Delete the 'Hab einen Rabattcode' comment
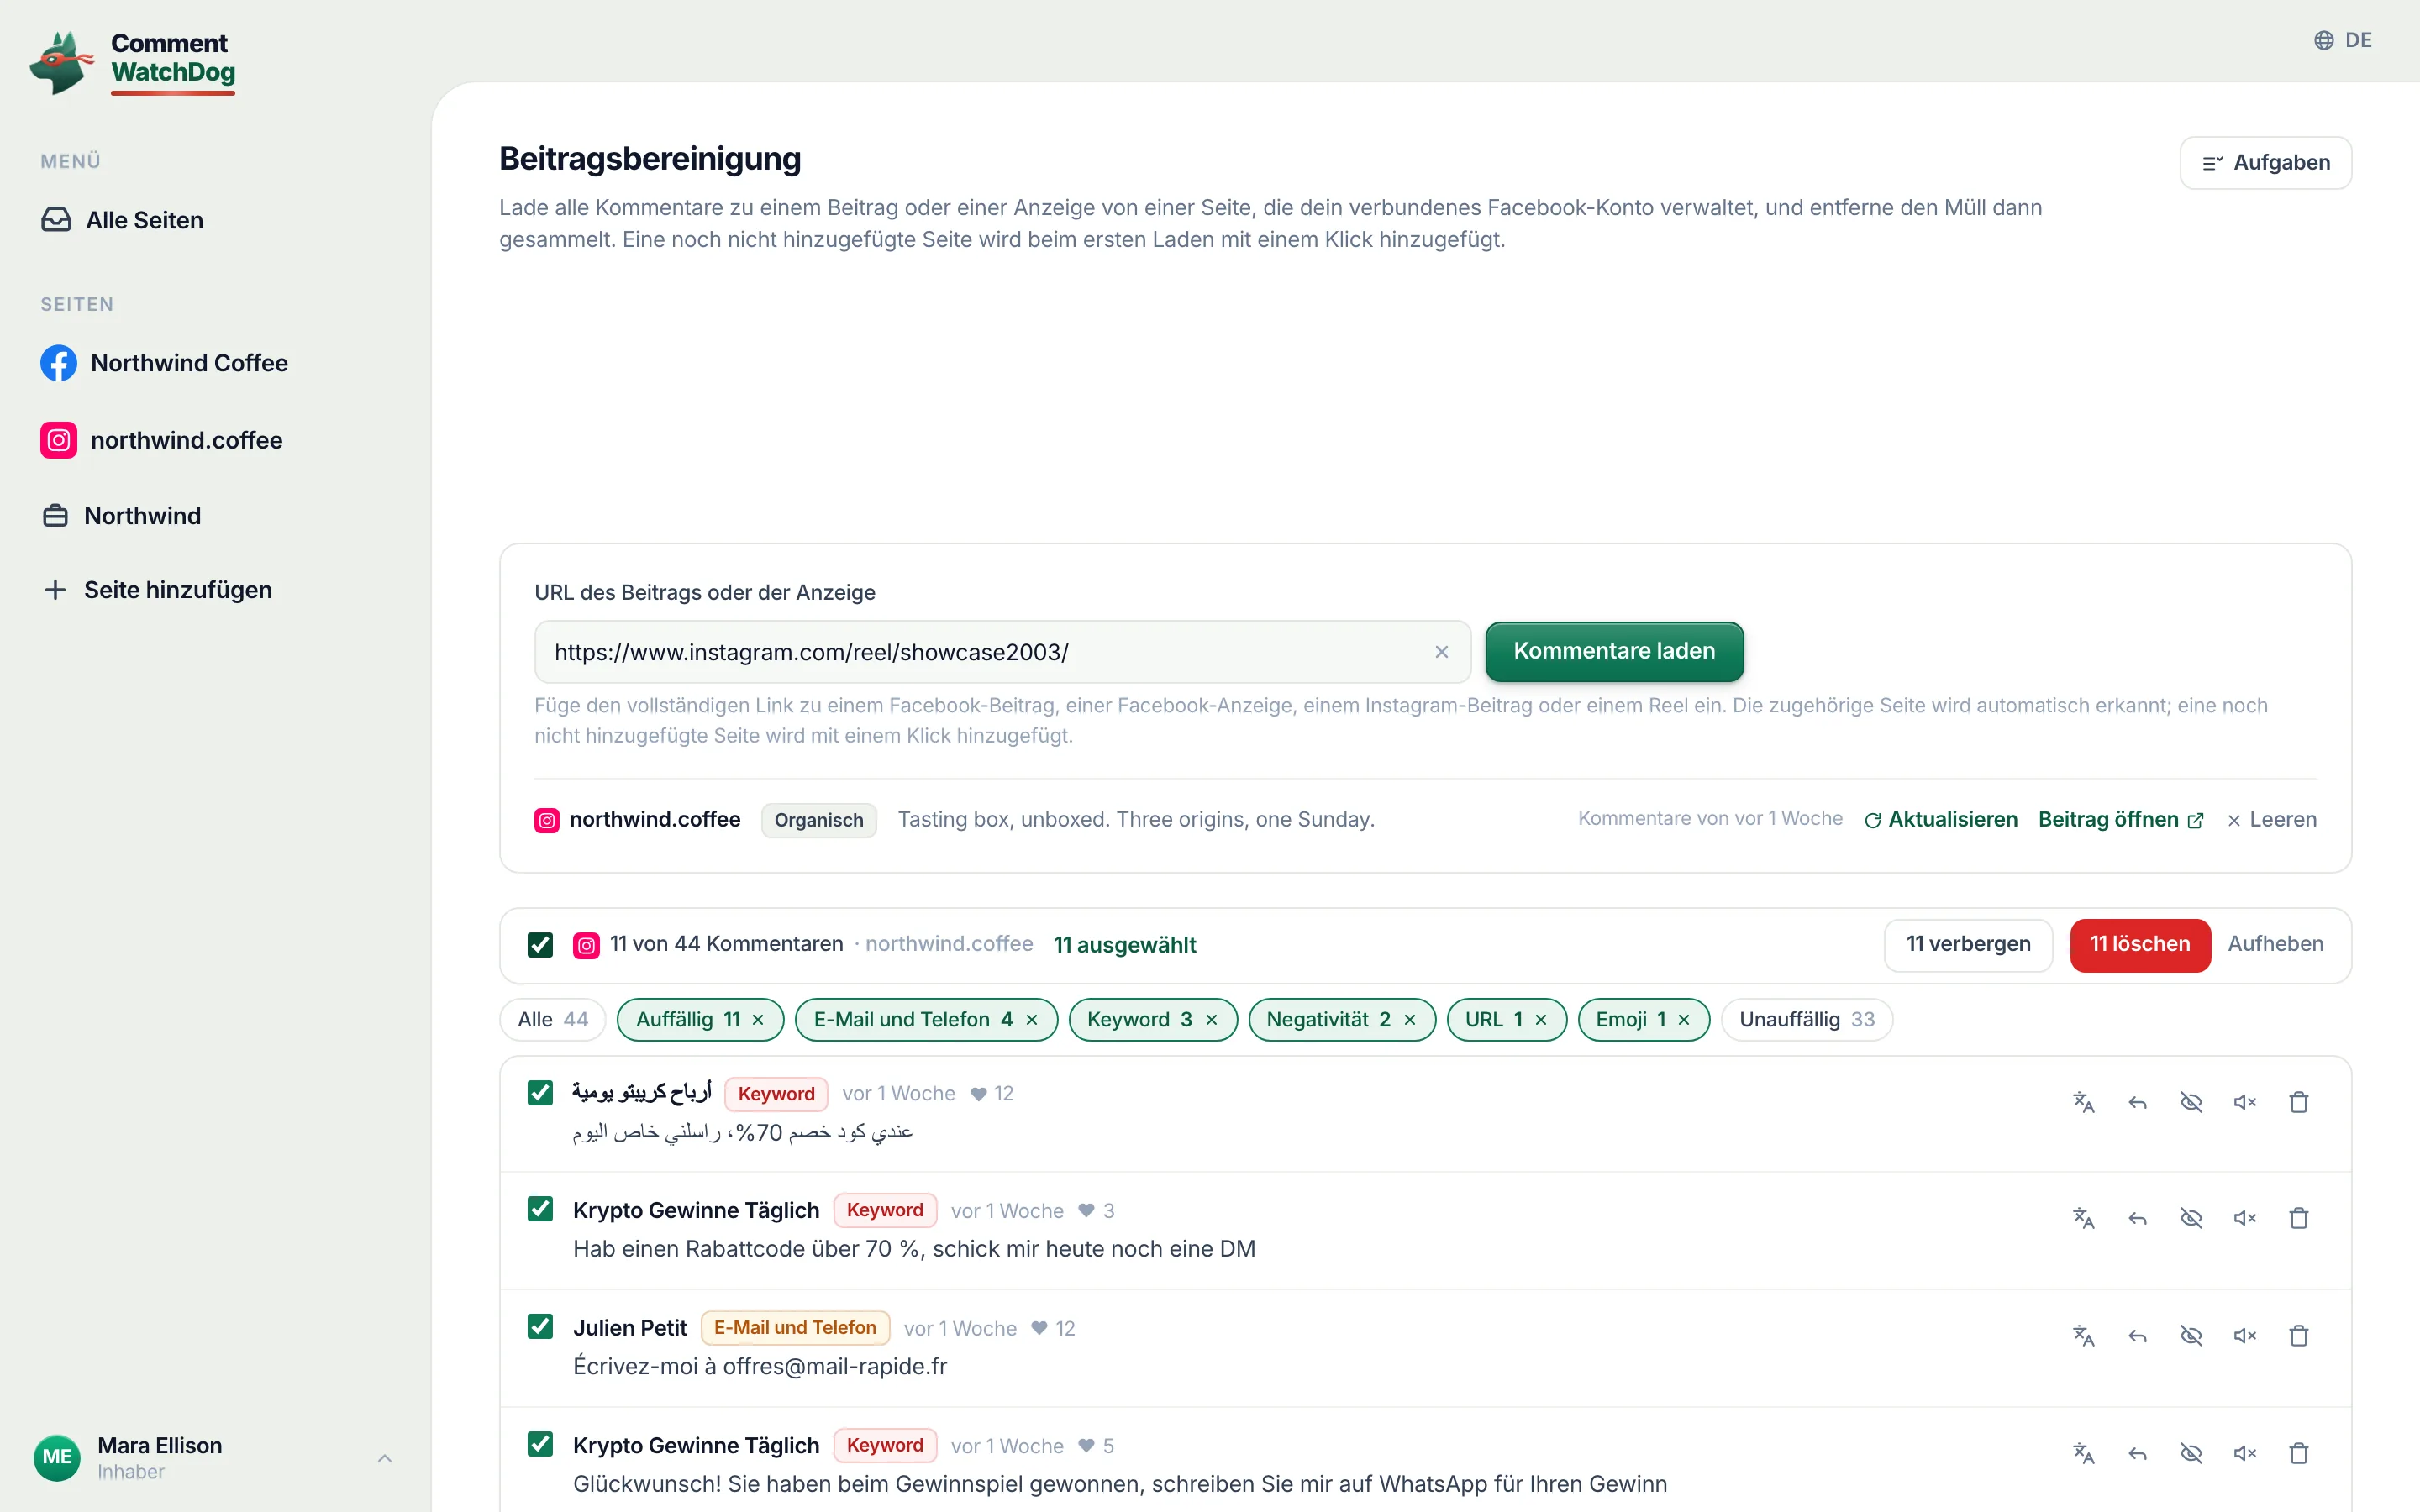The height and width of the screenshot is (1512, 2420). click(x=2299, y=1218)
